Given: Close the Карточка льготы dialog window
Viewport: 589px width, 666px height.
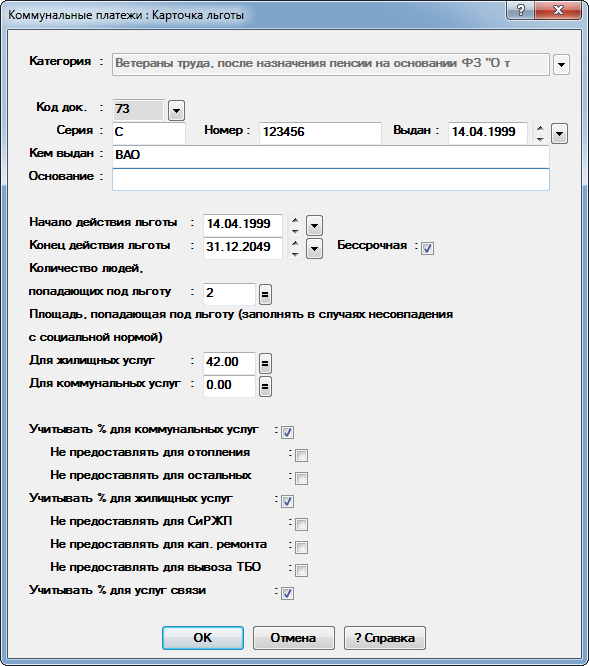Looking at the screenshot, I should [558, 10].
